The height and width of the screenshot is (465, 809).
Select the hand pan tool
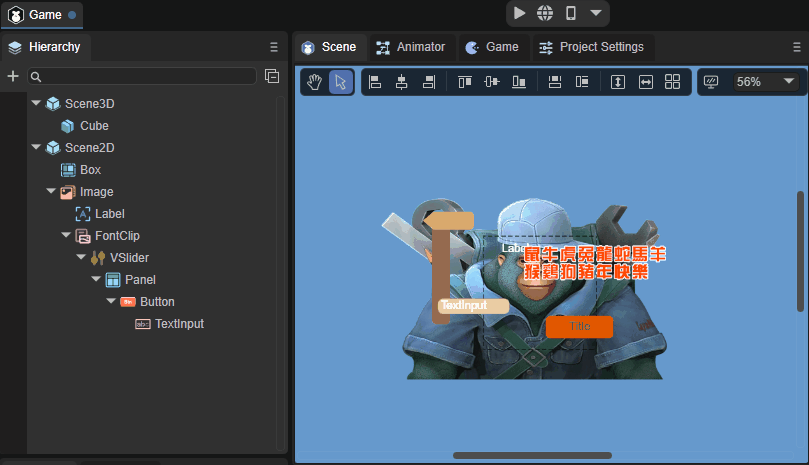tap(315, 82)
